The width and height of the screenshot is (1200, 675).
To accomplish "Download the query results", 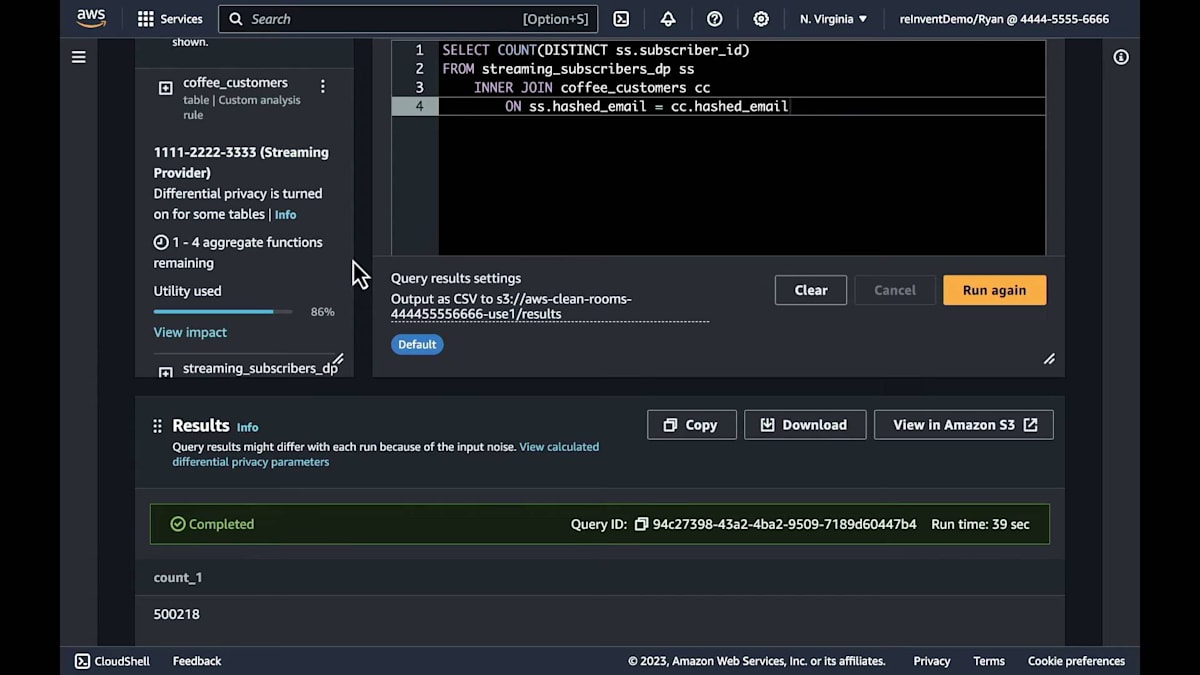I will tap(803, 425).
